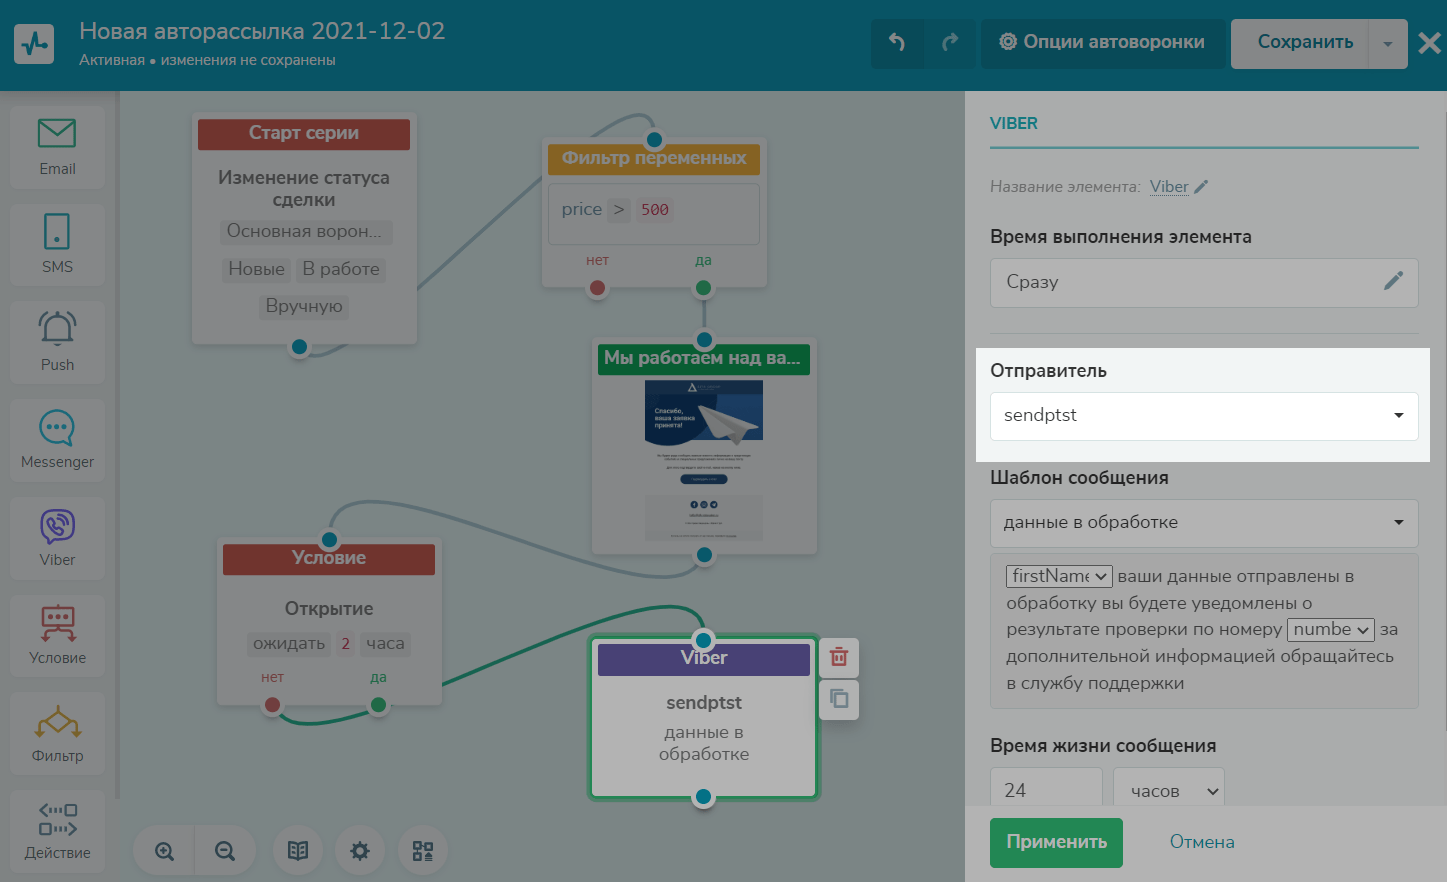Open Опции автоворонки settings

pyautogui.click(x=1102, y=42)
